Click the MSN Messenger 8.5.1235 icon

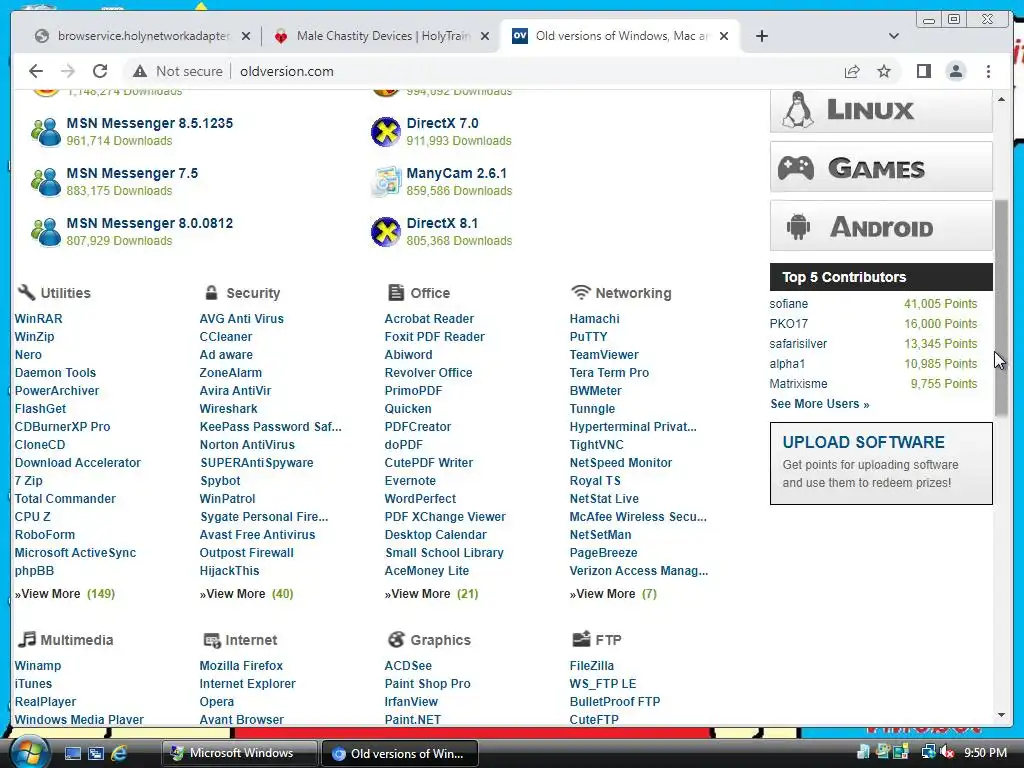tap(46, 132)
